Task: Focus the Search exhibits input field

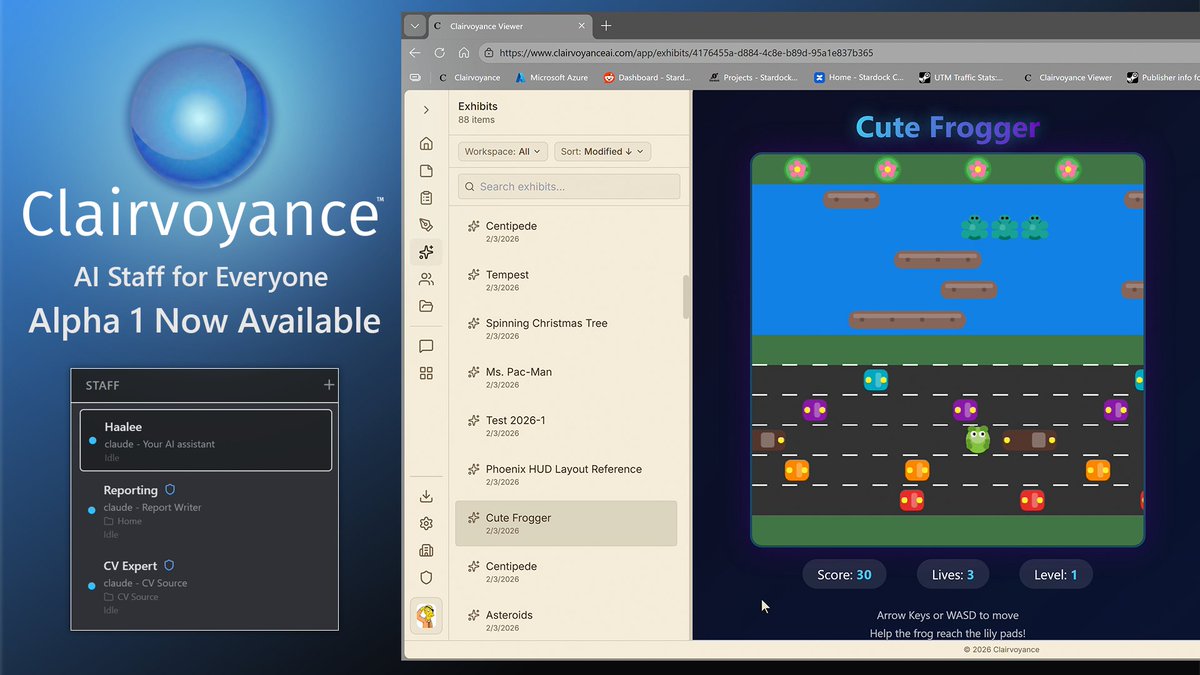Action: (569, 186)
